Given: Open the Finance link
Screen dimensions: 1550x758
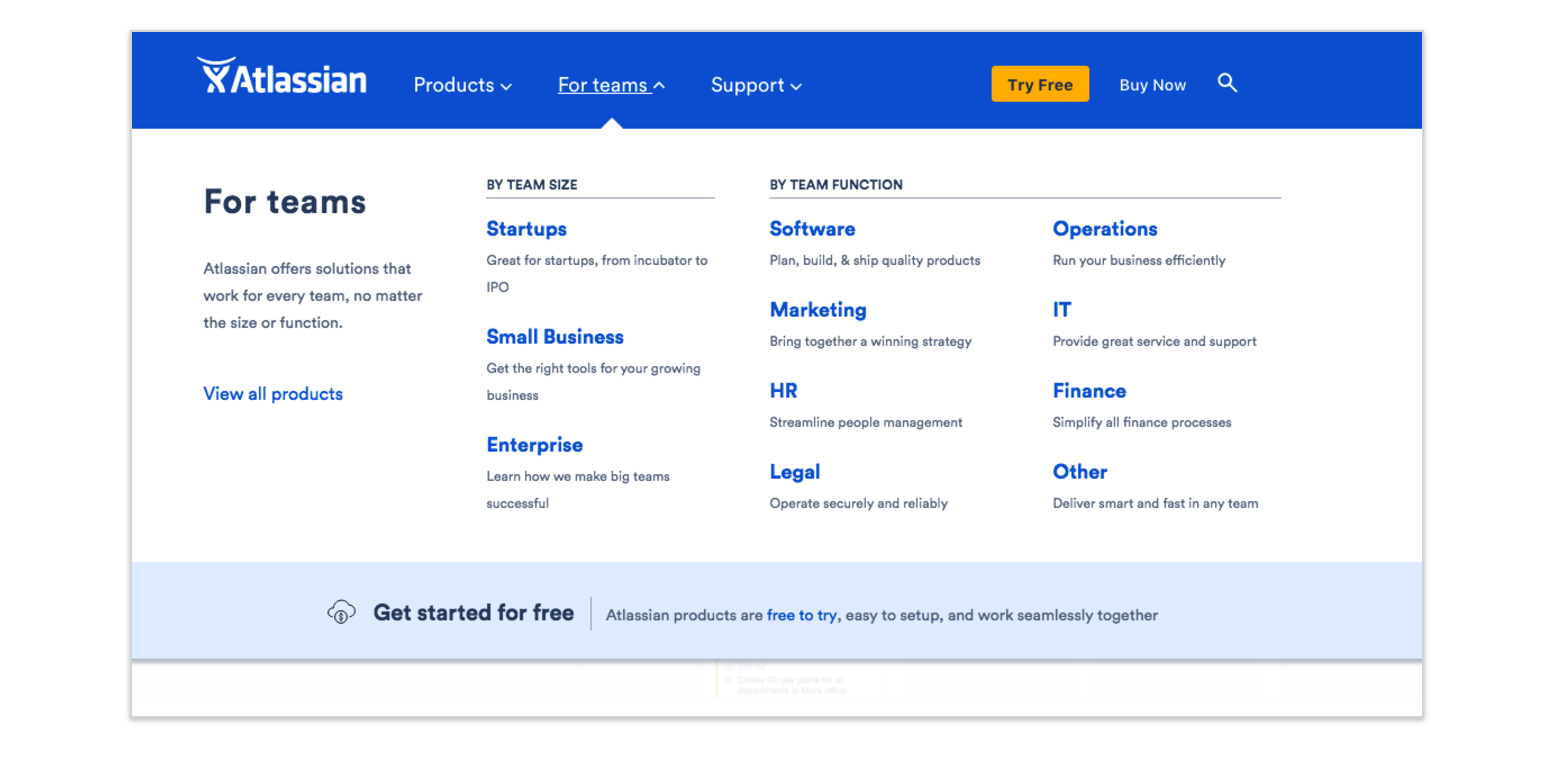Looking at the screenshot, I should tap(1089, 391).
